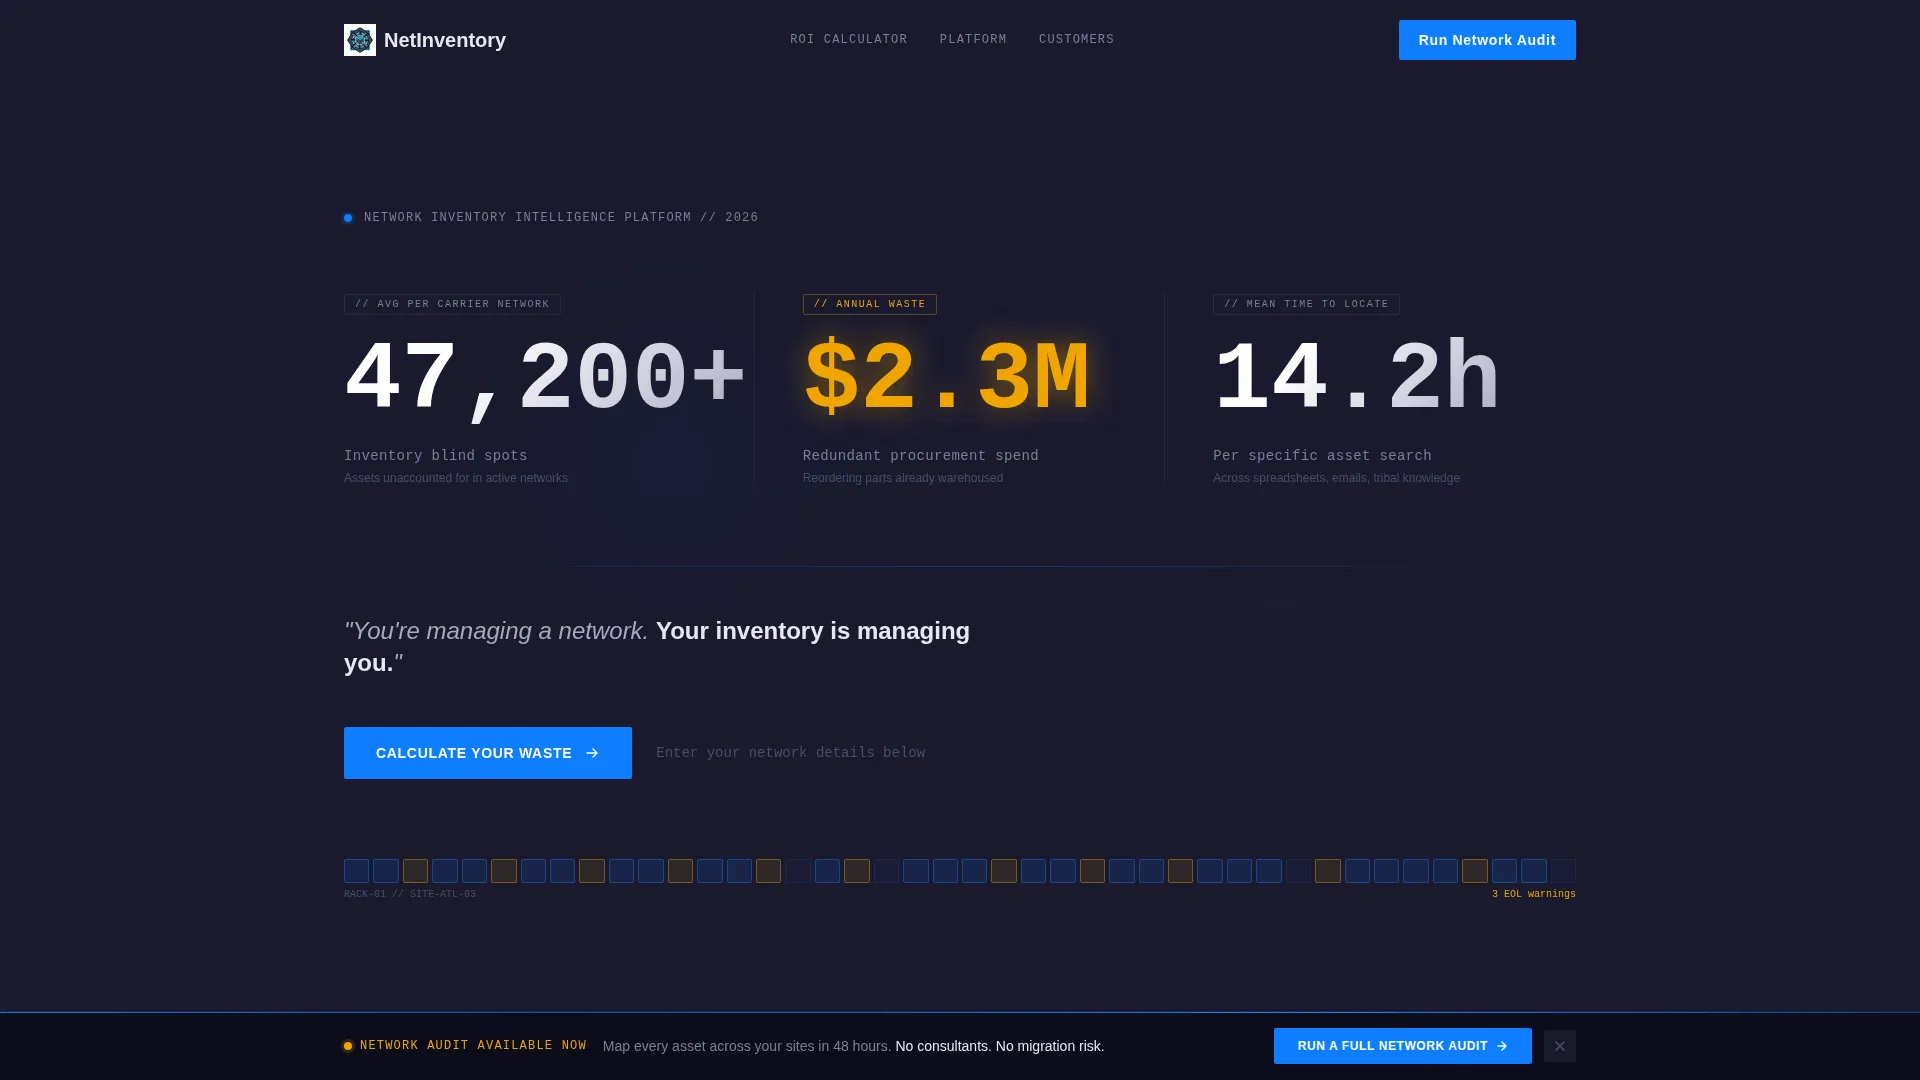
Task: Click the blue dot beside Network Inventory Intelligence
Action: click(x=348, y=218)
